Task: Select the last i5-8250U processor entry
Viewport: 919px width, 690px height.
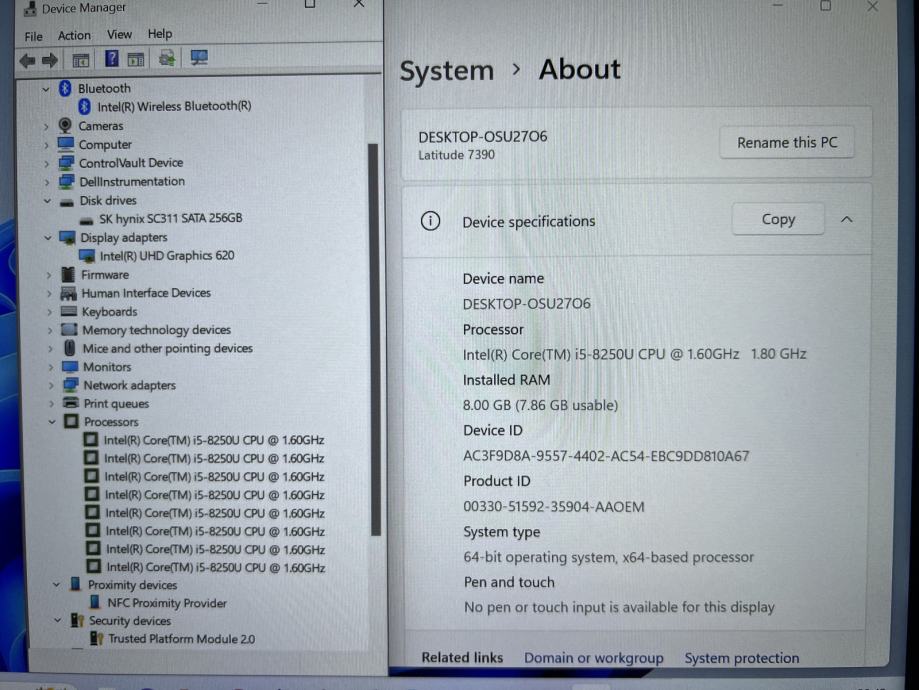Action: [216, 567]
